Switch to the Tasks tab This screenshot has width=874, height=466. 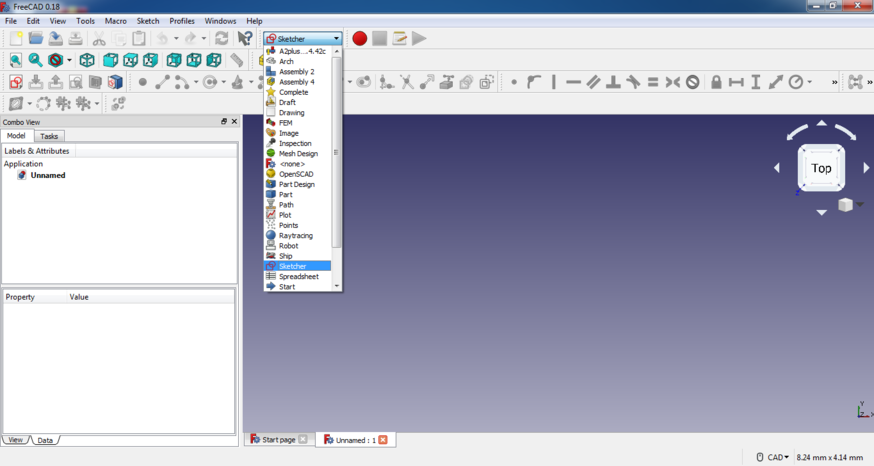point(49,136)
